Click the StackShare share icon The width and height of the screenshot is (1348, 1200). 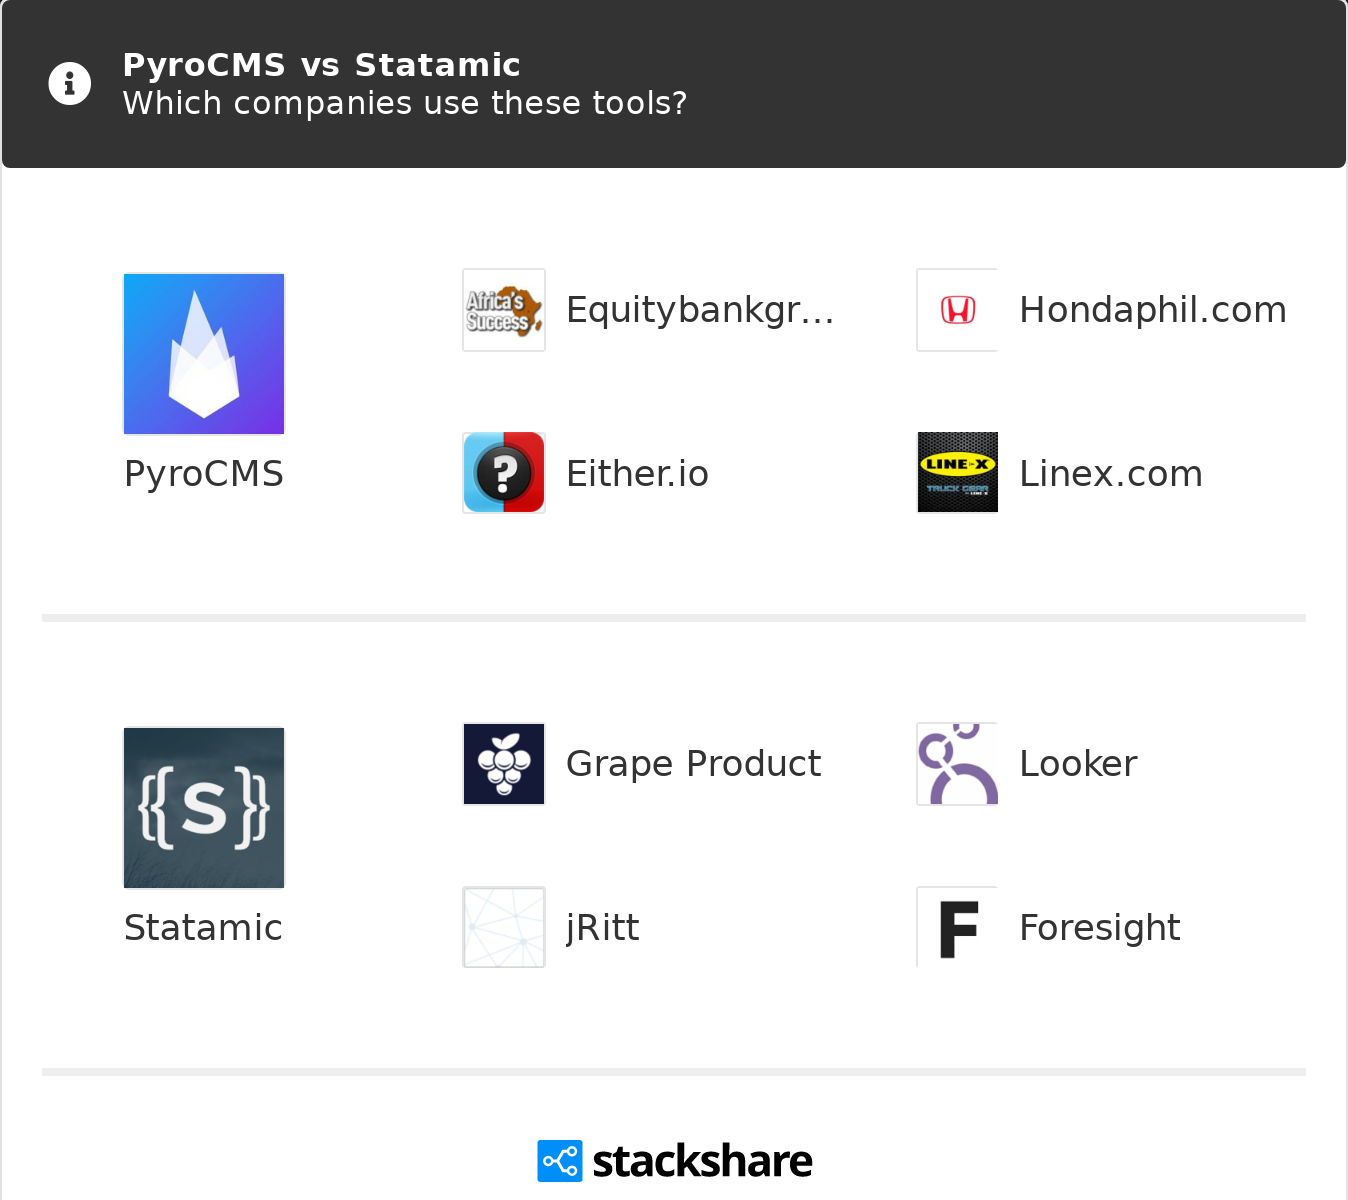click(x=560, y=1161)
